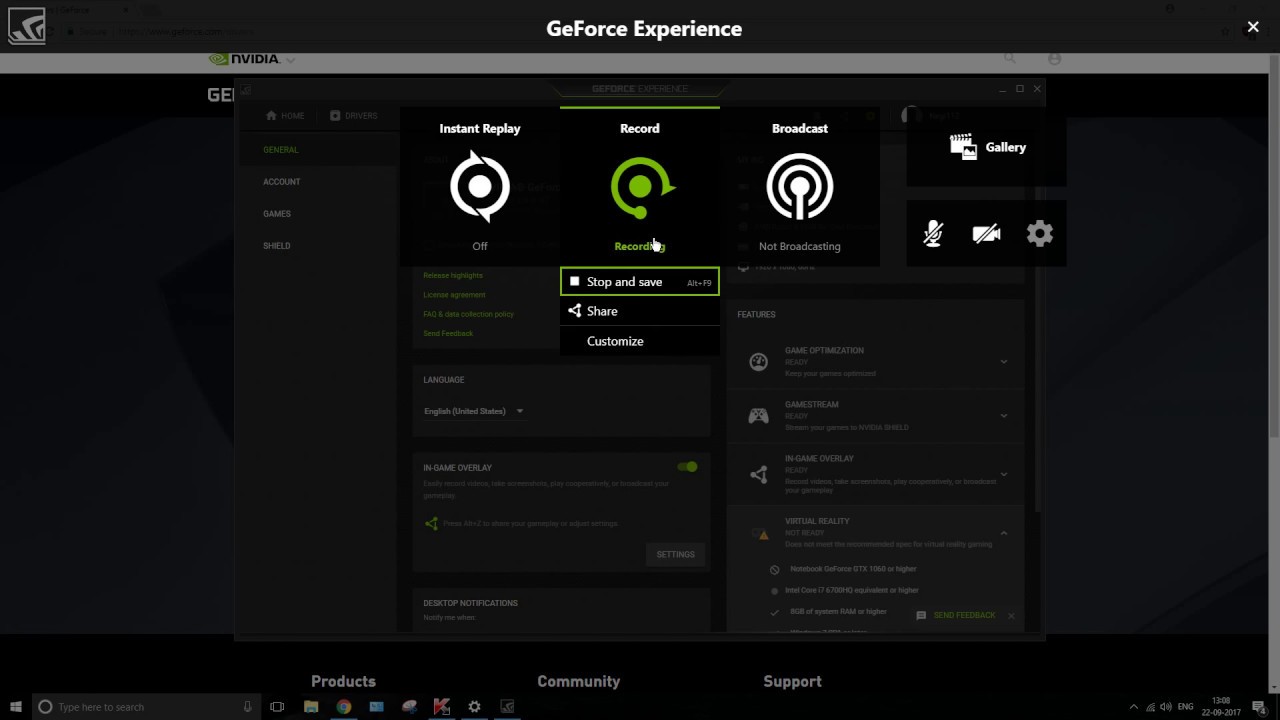Click the Virtual Reality warning icon
The width and height of the screenshot is (1280, 720).
tap(760, 534)
